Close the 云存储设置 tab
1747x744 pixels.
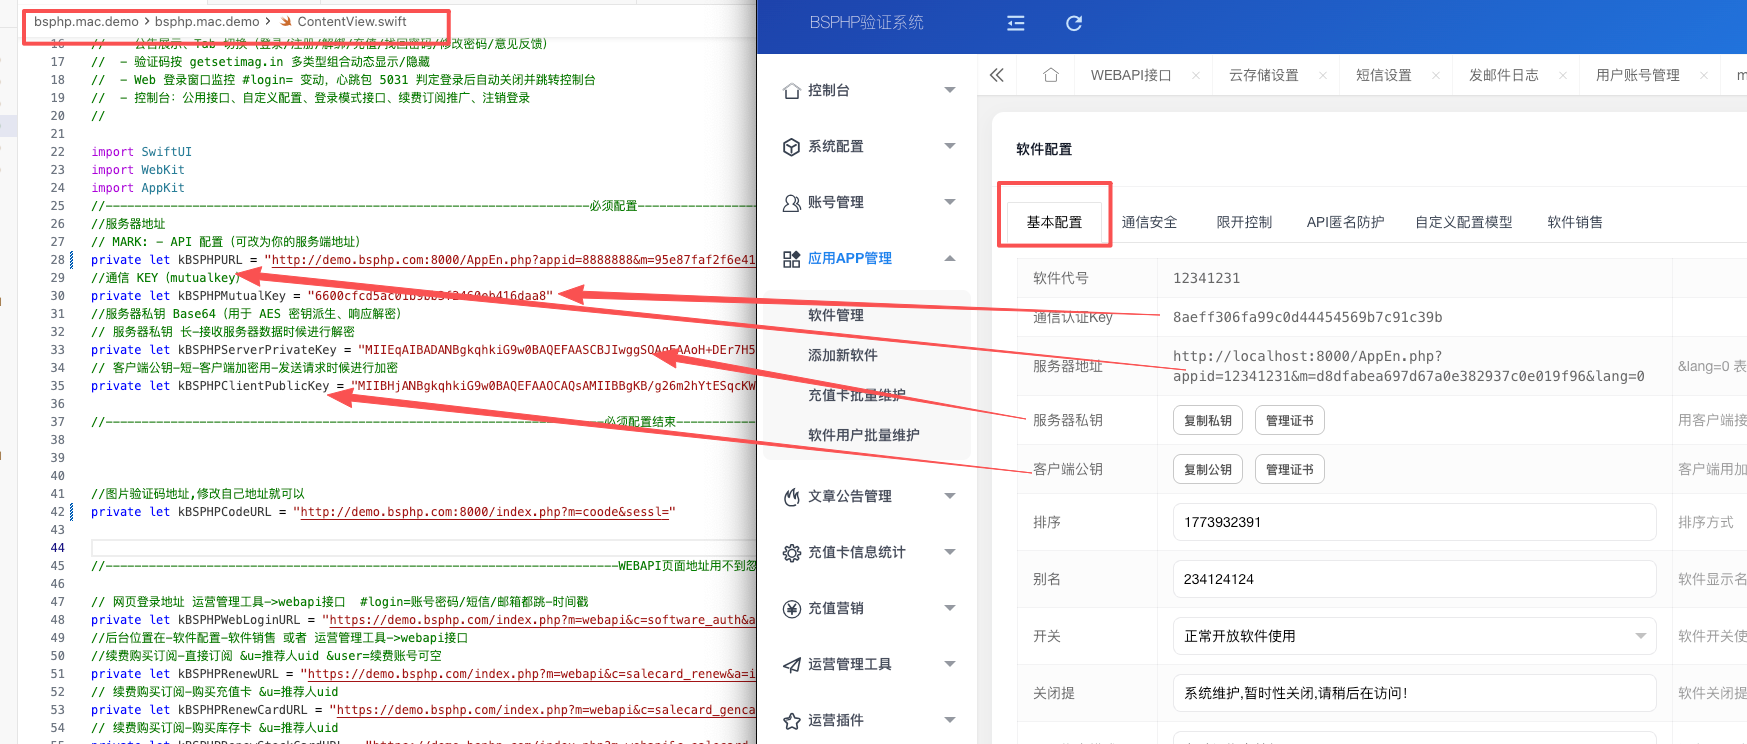tap(1323, 76)
